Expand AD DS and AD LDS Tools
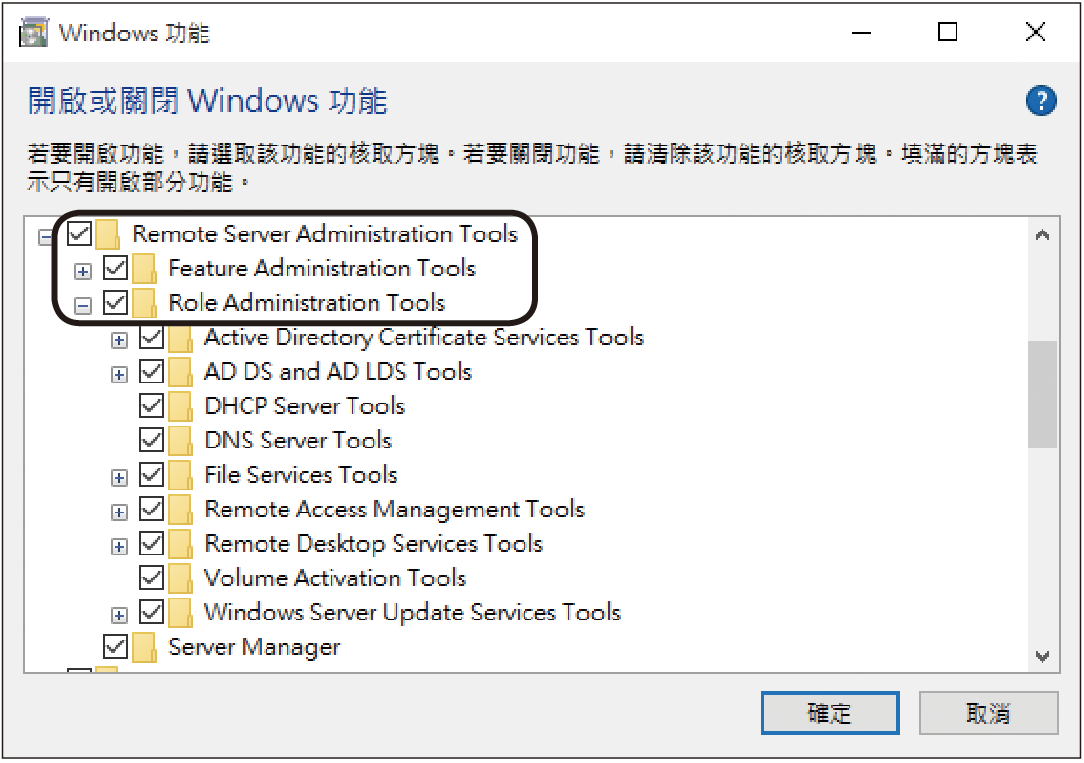This screenshot has width=1084, height=763. [x=120, y=375]
